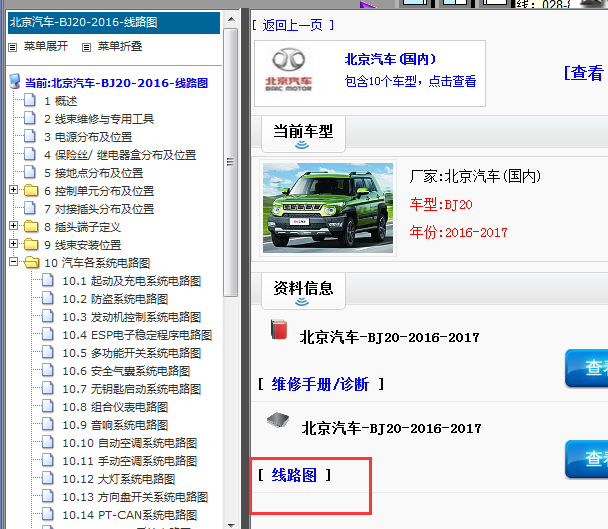
Task: Click page icon for 2 线束维修与专用工具
Action: pyautogui.click(x=30, y=118)
